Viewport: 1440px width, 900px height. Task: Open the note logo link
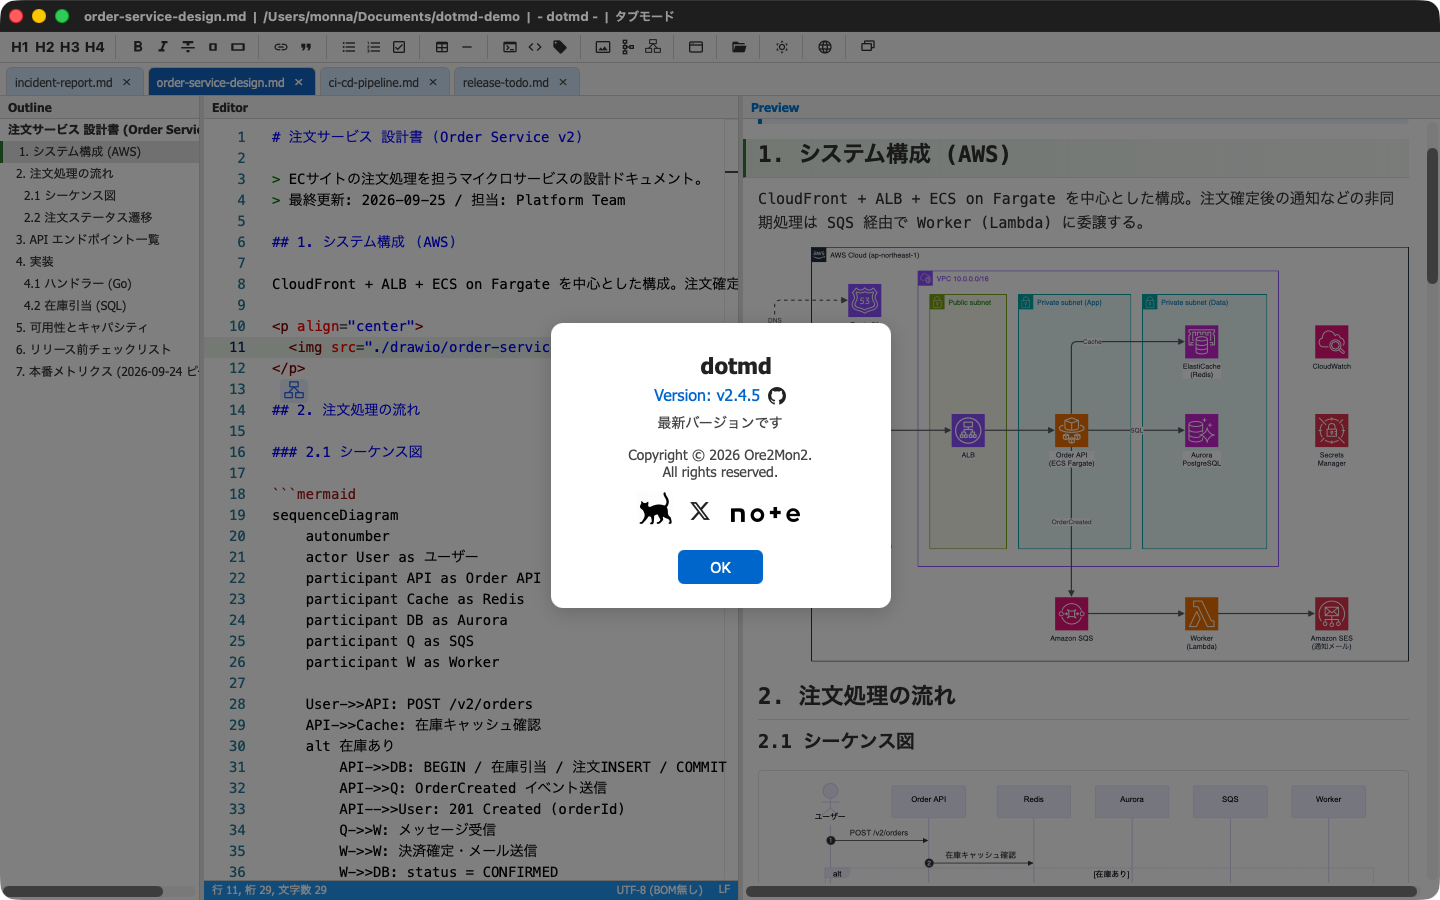pos(765,514)
